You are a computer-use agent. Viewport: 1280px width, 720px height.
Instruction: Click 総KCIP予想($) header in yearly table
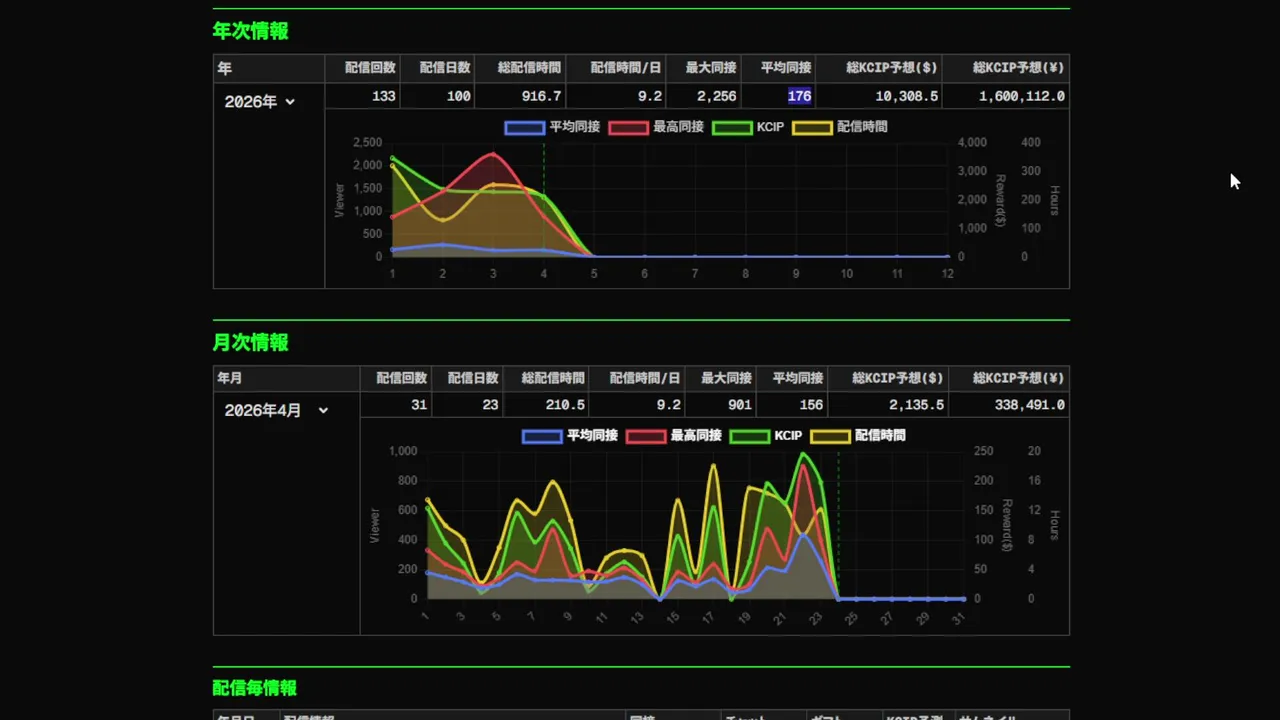tap(891, 68)
